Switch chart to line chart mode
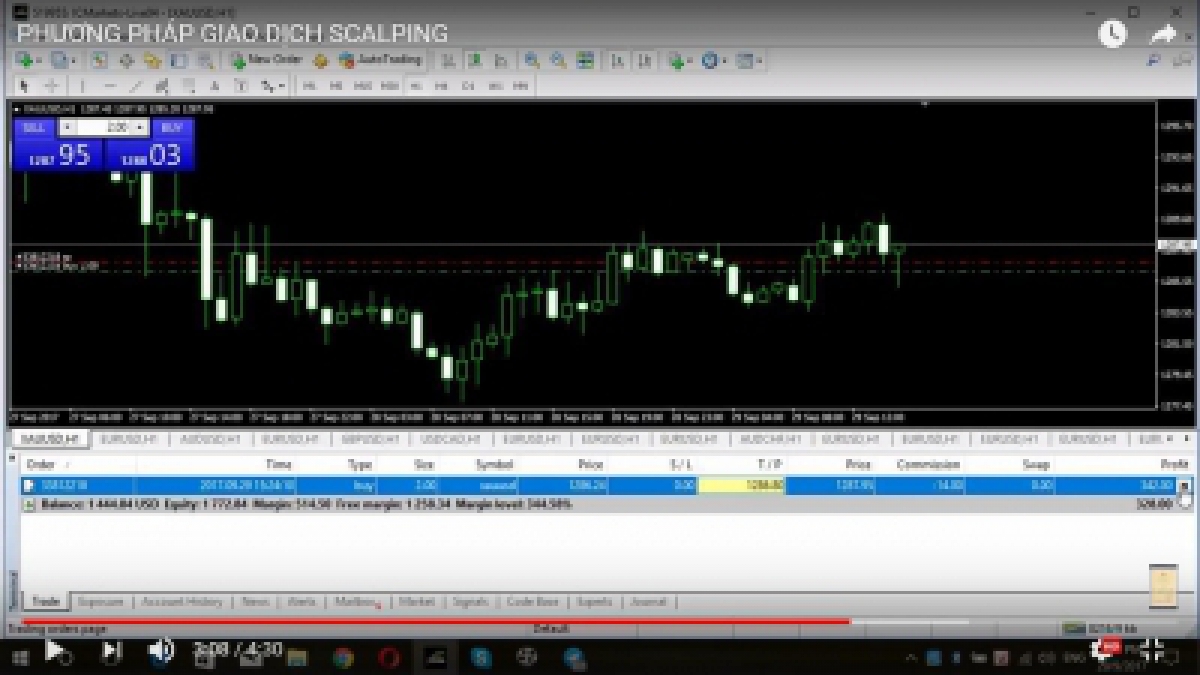Viewport: 1200px width, 675px height. [501, 61]
